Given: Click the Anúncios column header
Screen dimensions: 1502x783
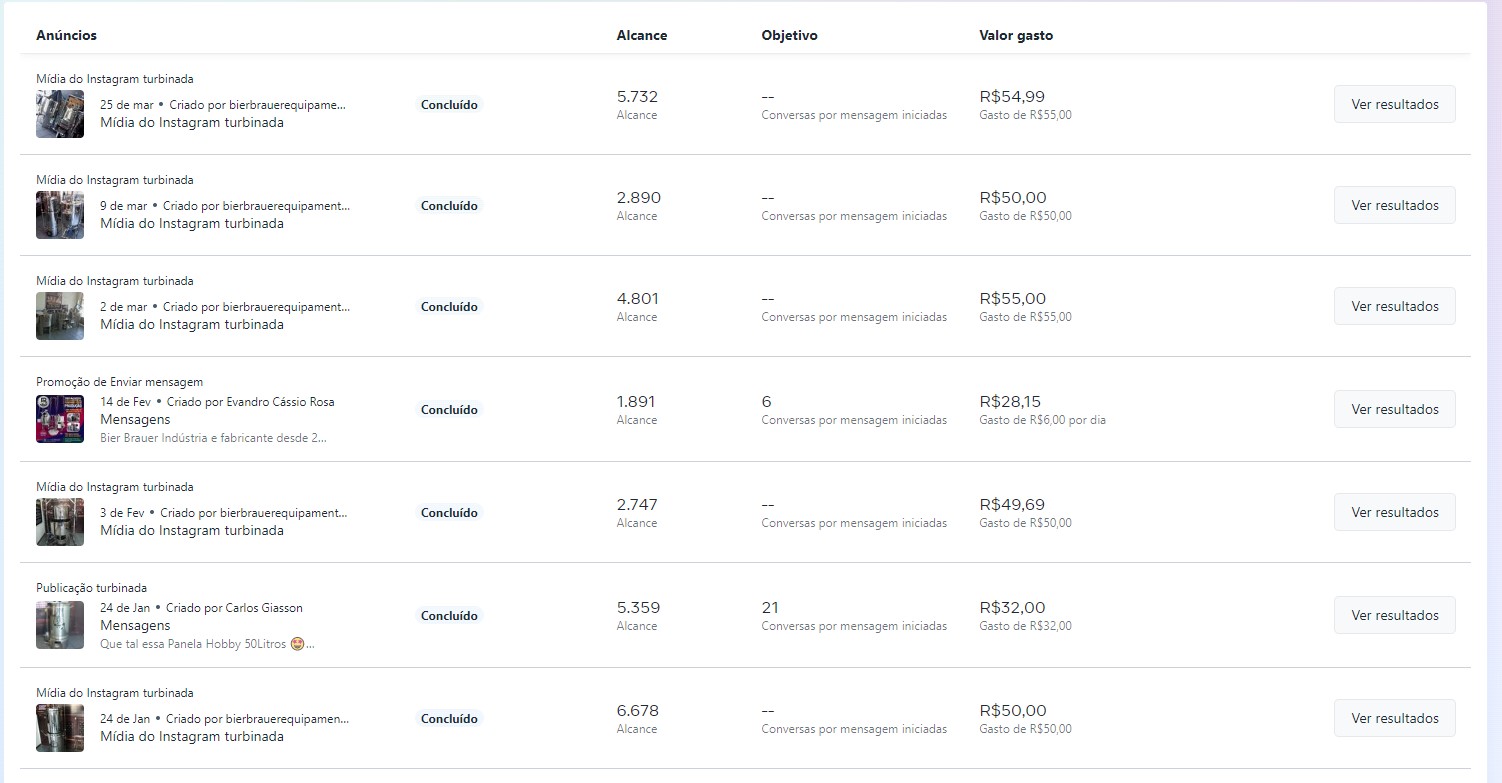Looking at the screenshot, I should point(66,35).
